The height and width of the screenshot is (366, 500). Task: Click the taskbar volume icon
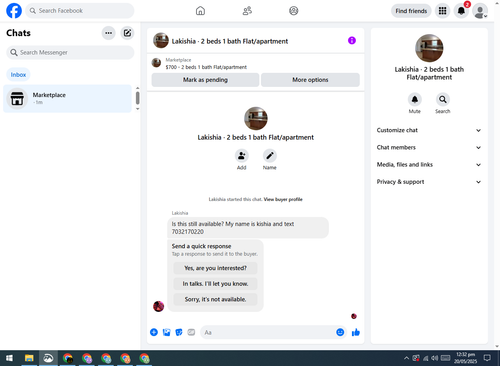tap(435, 358)
